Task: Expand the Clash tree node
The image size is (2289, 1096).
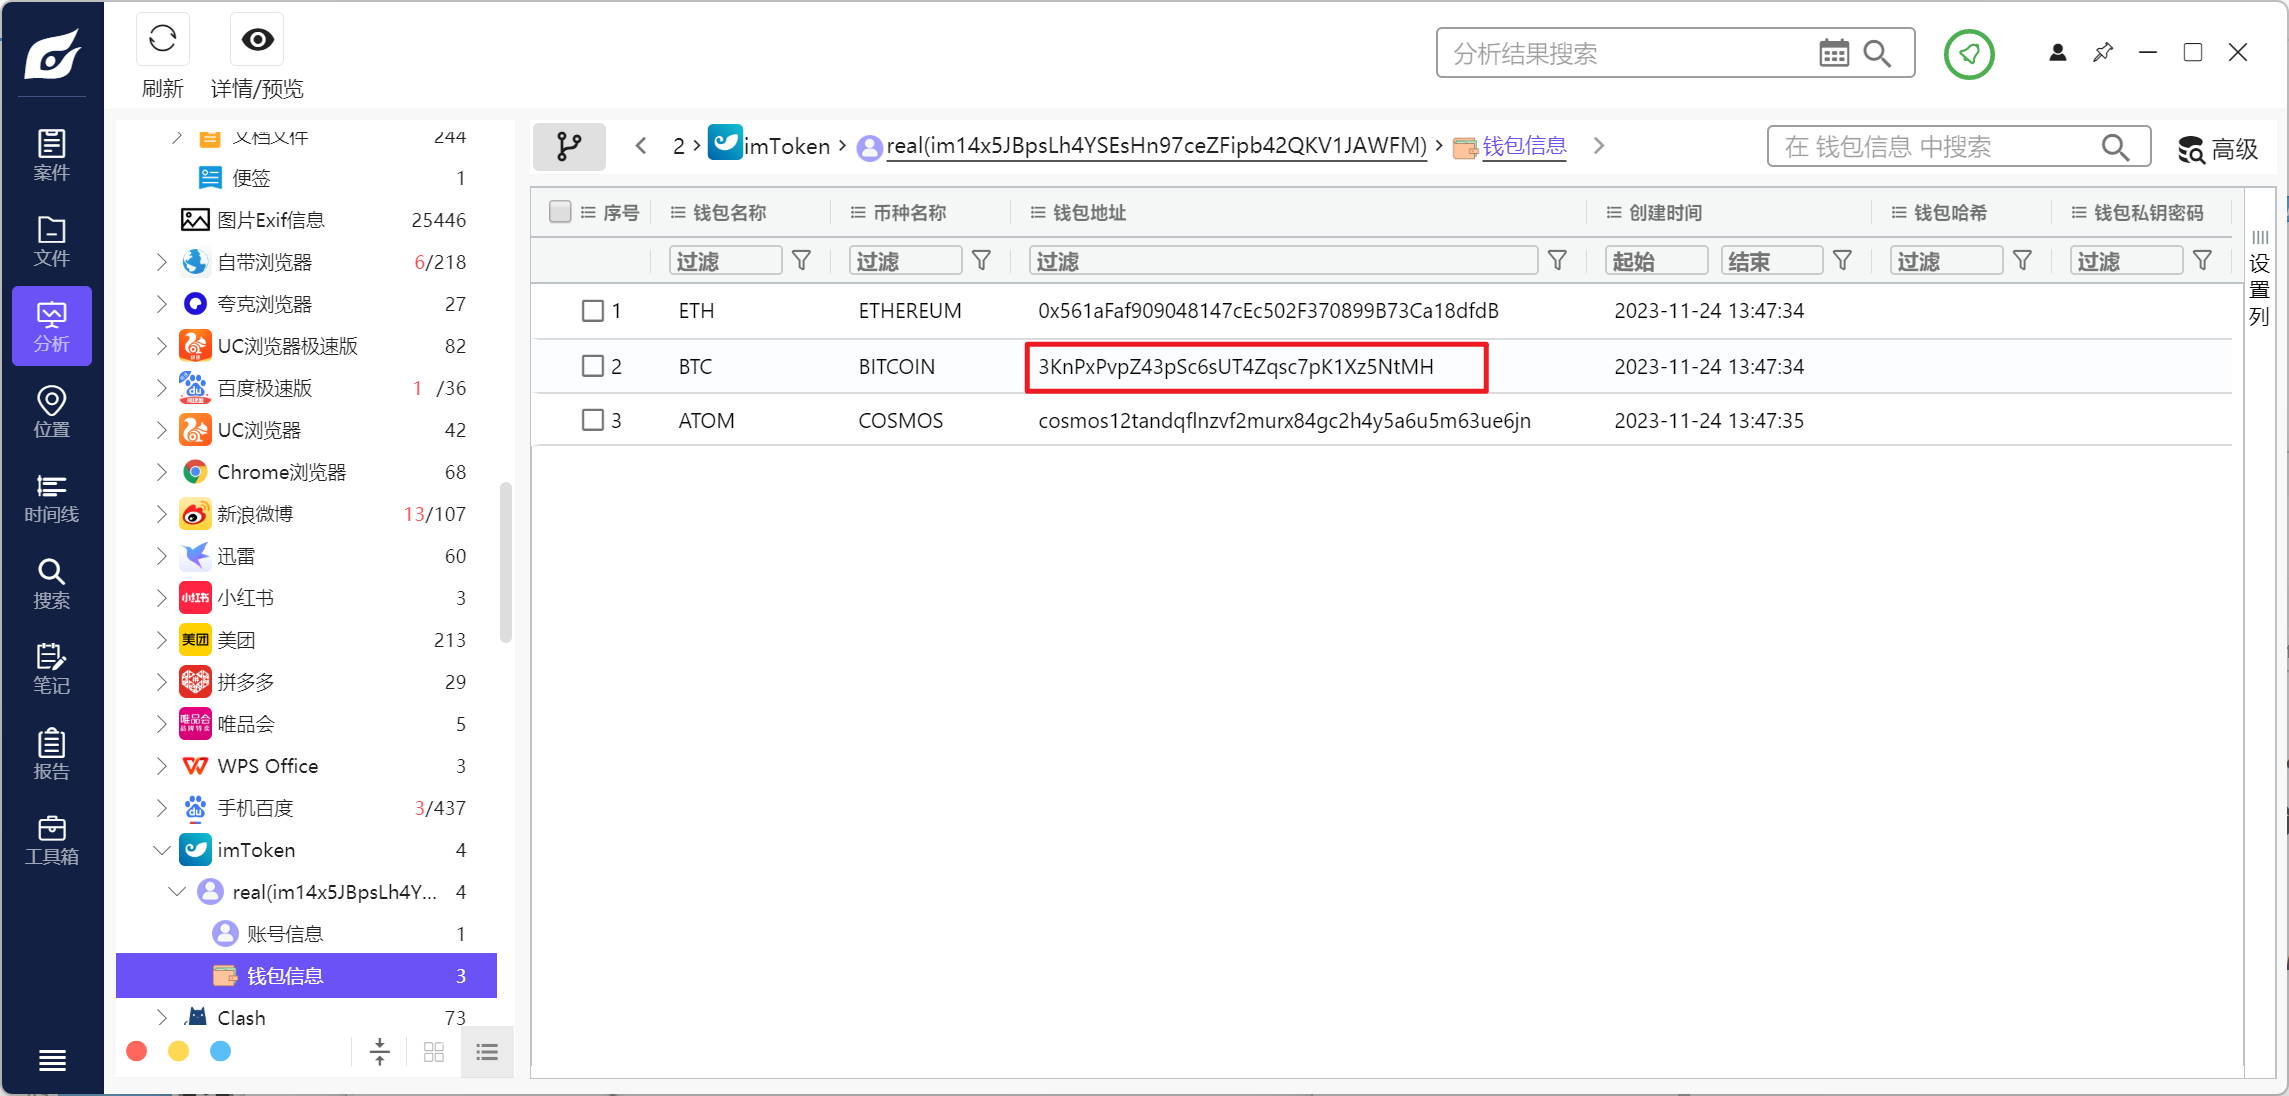Action: pyautogui.click(x=162, y=1018)
